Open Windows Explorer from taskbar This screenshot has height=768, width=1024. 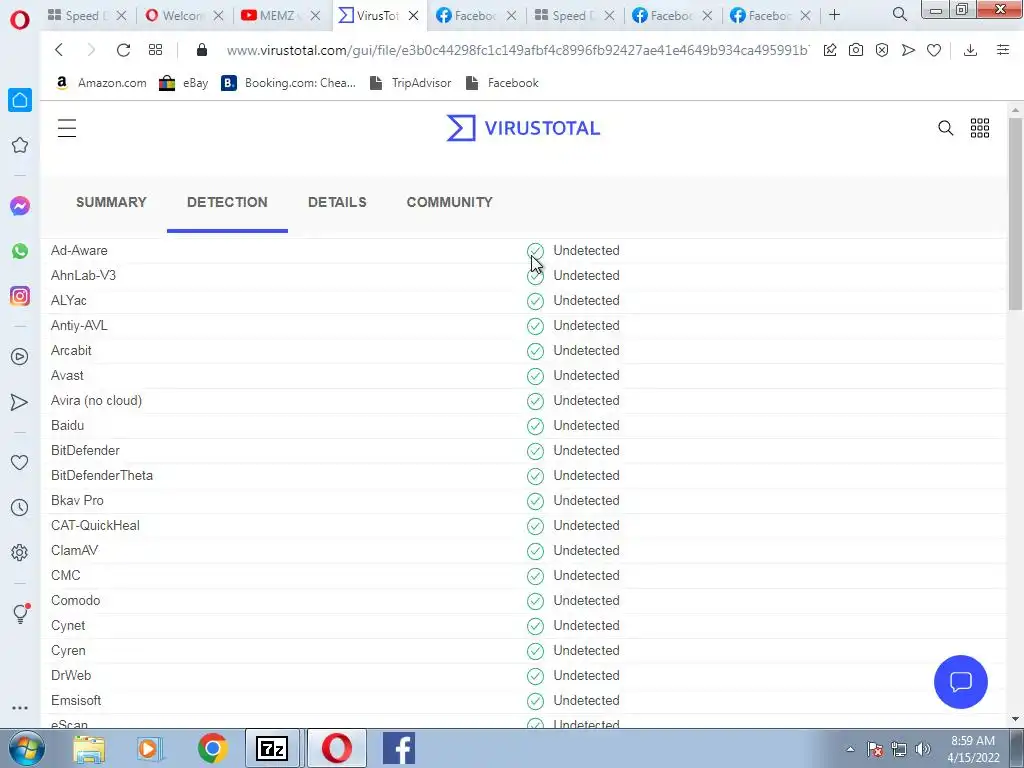click(89, 748)
